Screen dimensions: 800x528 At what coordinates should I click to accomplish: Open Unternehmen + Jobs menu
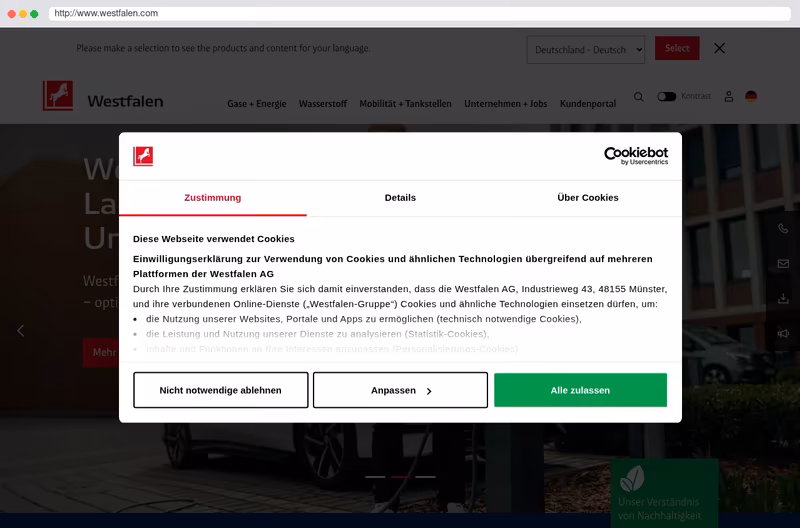tap(506, 104)
